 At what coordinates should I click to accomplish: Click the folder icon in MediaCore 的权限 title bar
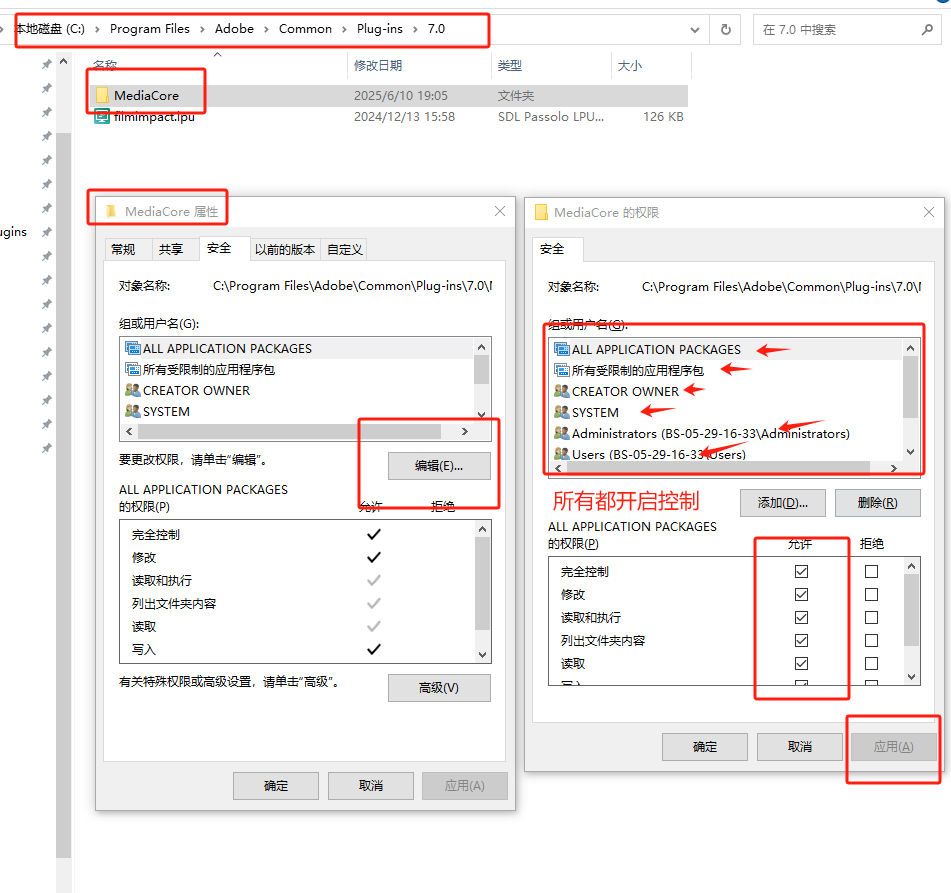pos(541,212)
